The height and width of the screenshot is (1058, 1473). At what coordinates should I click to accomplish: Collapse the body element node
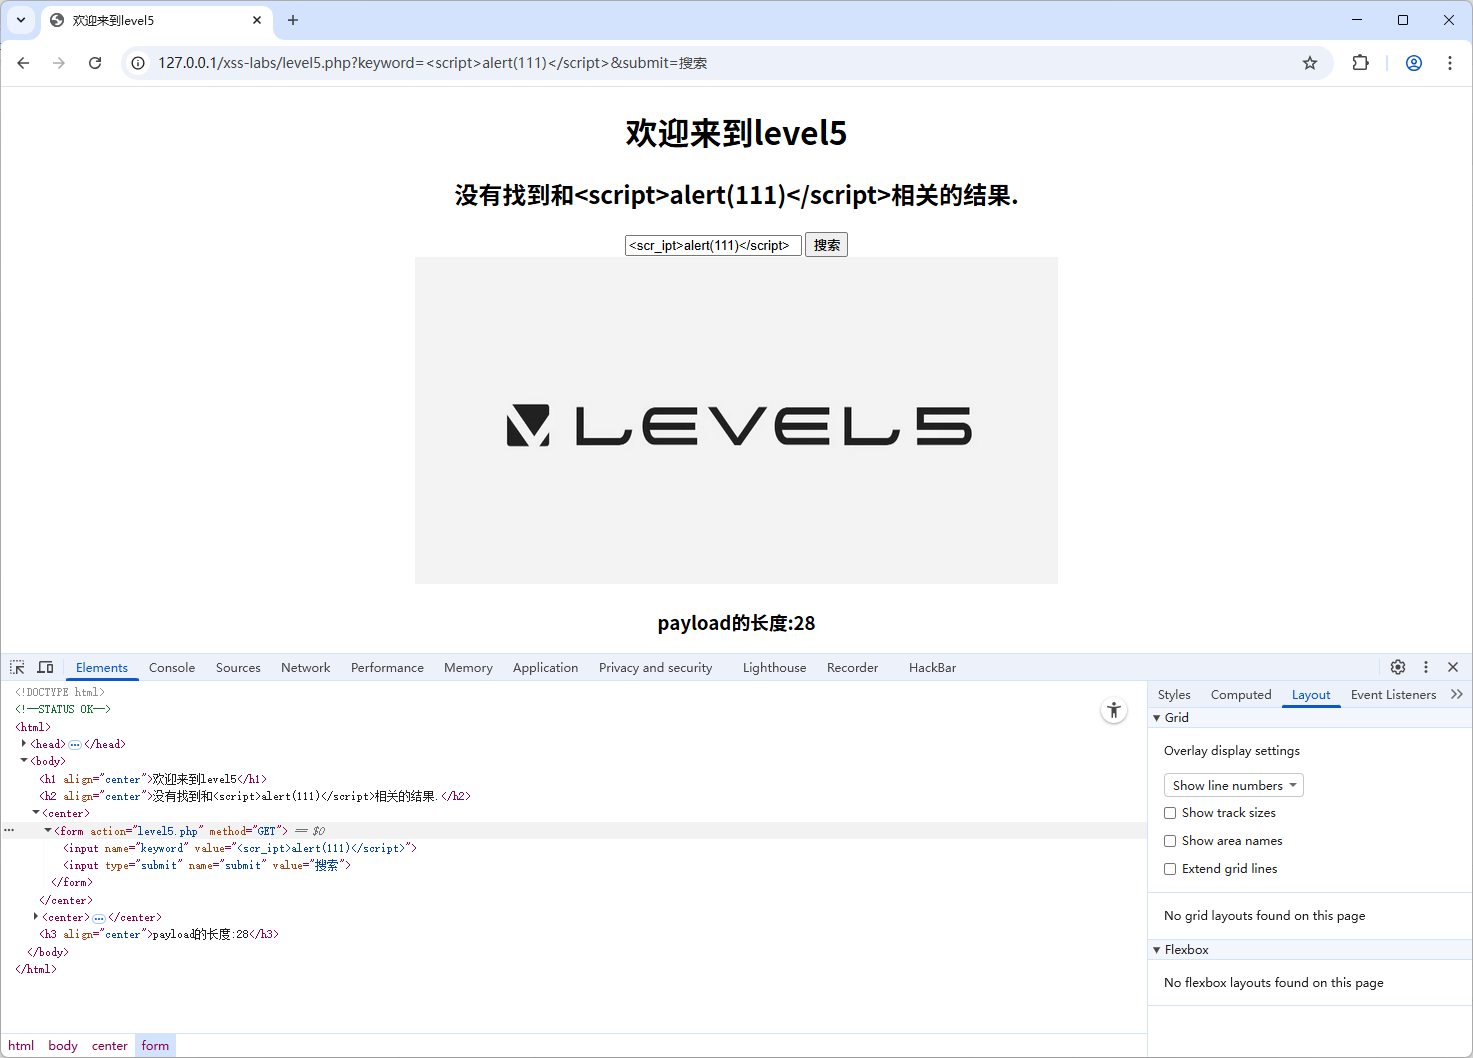click(x=24, y=760)
